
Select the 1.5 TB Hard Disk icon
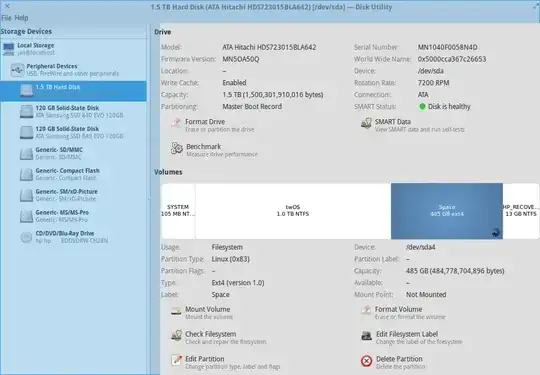click(x=27, y=91)
